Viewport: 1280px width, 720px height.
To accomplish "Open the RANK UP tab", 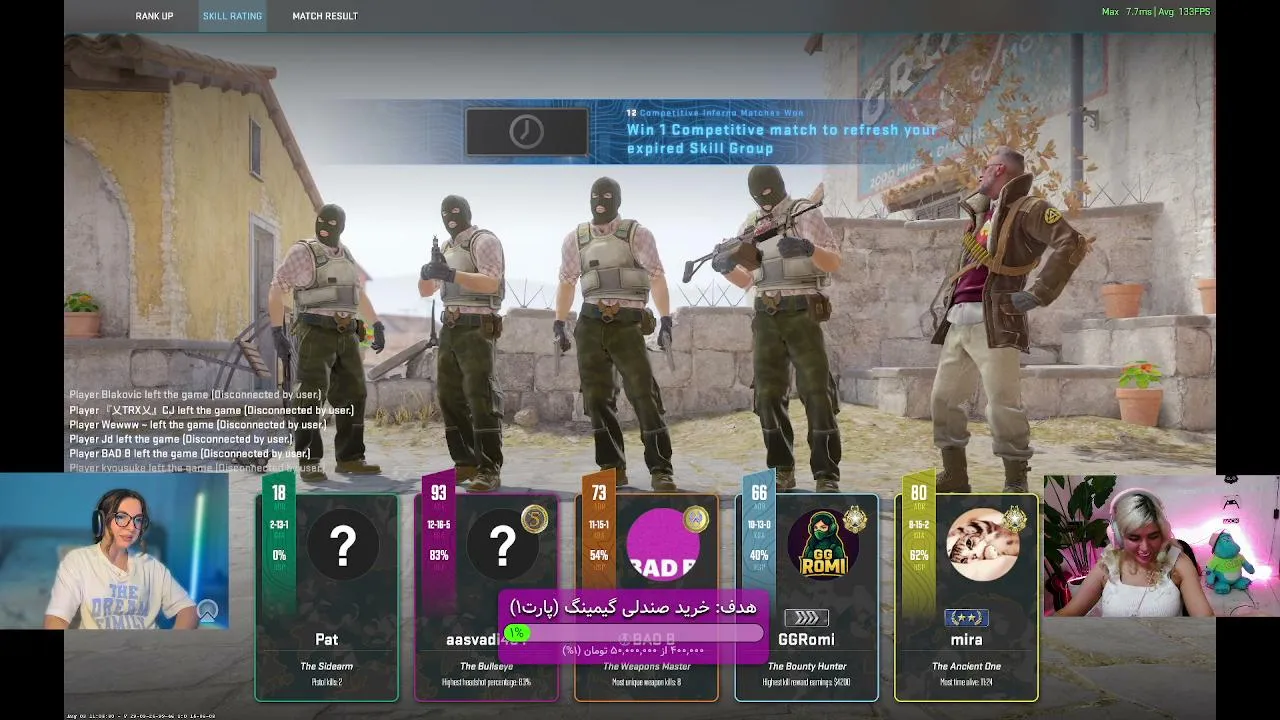I will tap(154, 16).
